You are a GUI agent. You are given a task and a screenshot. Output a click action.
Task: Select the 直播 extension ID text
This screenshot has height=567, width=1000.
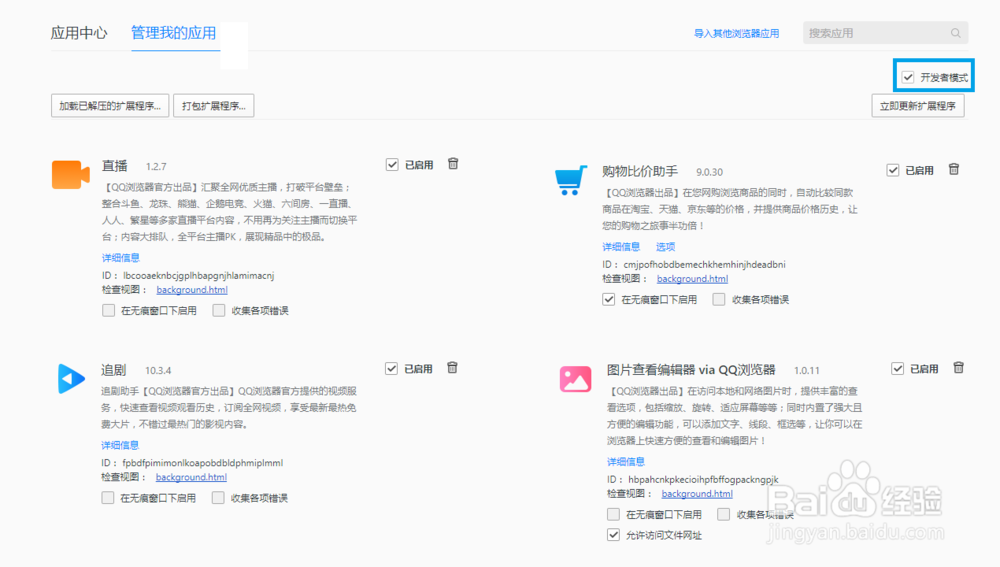198,276
